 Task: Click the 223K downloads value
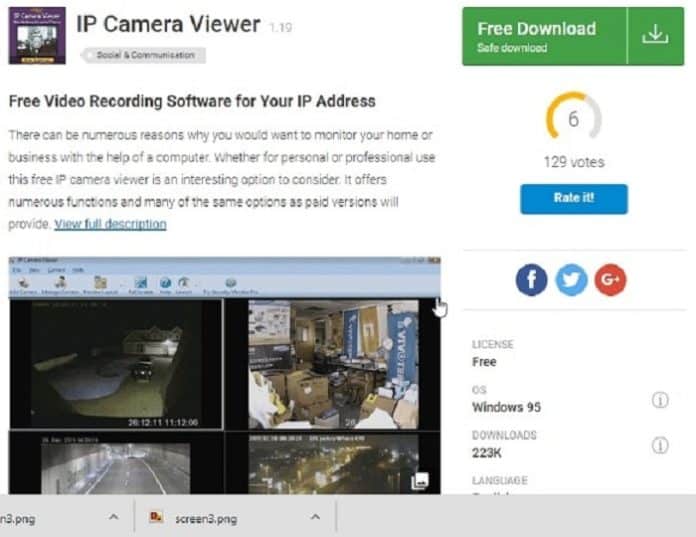487,453
